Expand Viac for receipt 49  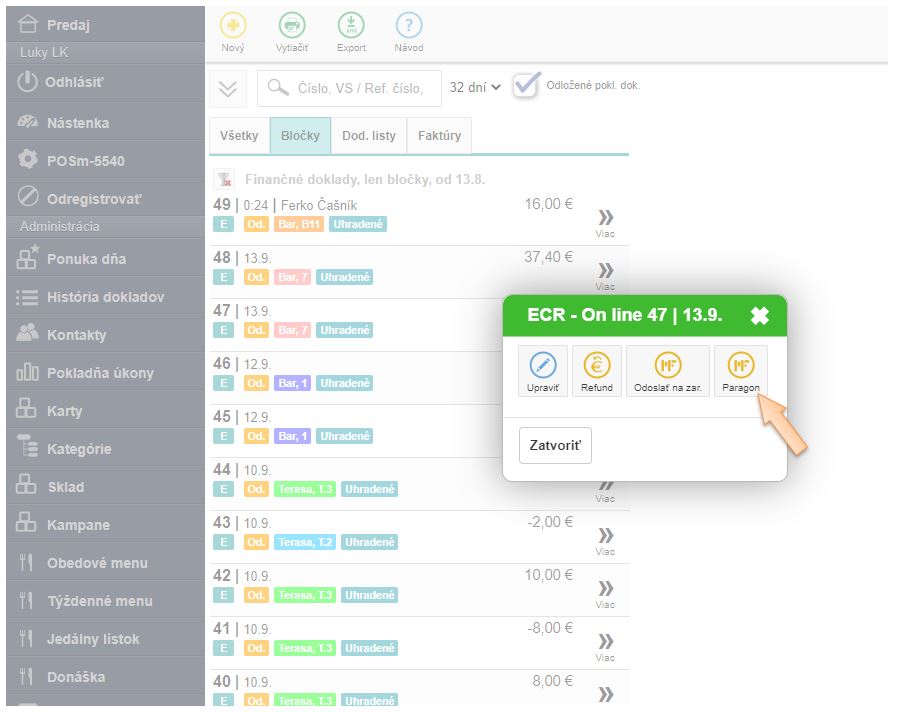pos(605,221)
